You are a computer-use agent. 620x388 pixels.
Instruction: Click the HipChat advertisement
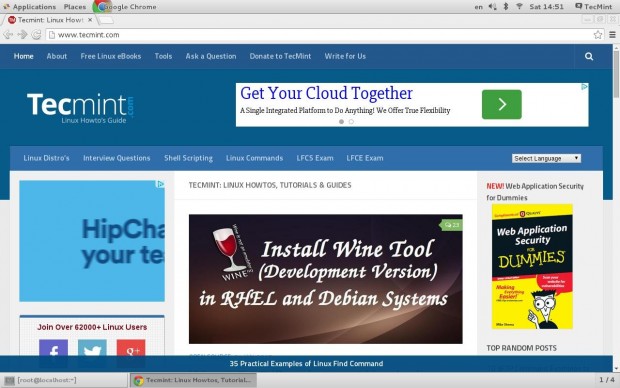coord(92,241)
